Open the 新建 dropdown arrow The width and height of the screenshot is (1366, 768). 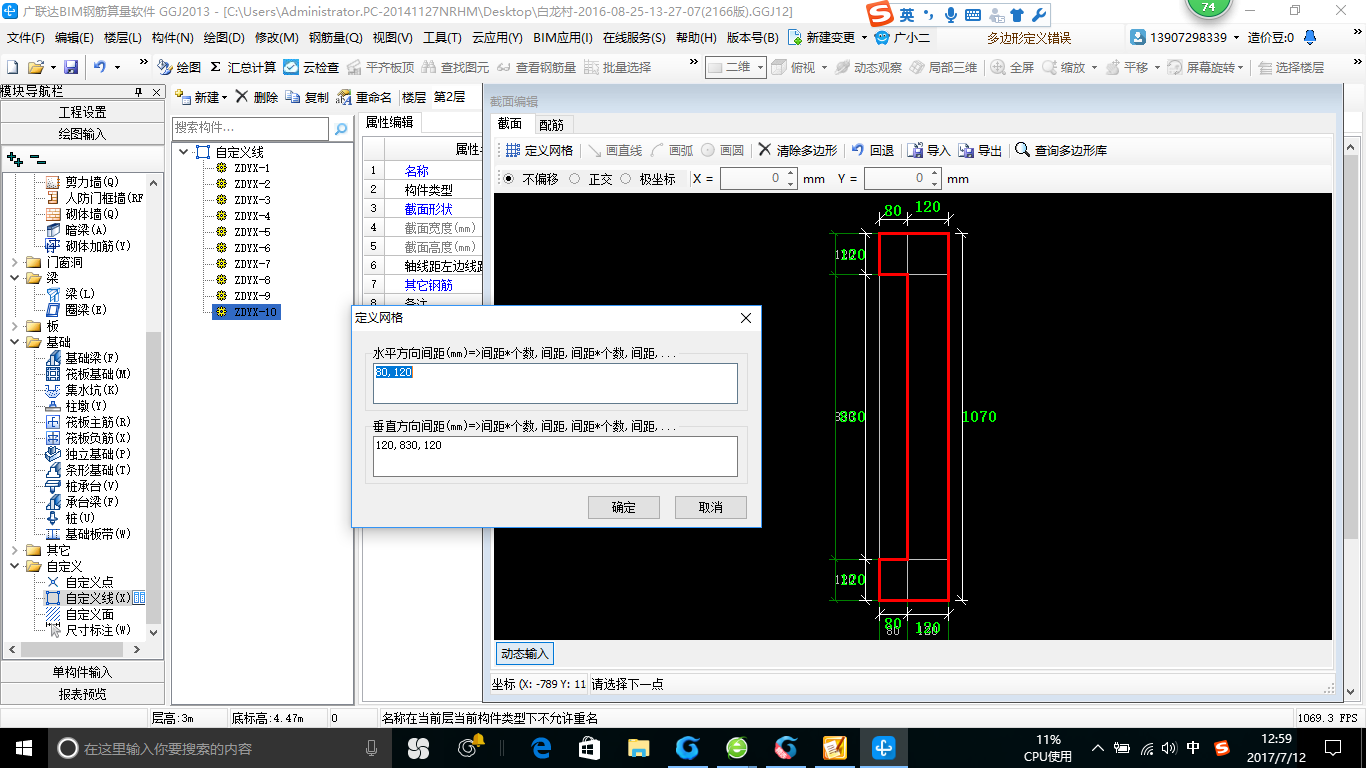pos(224,97)
